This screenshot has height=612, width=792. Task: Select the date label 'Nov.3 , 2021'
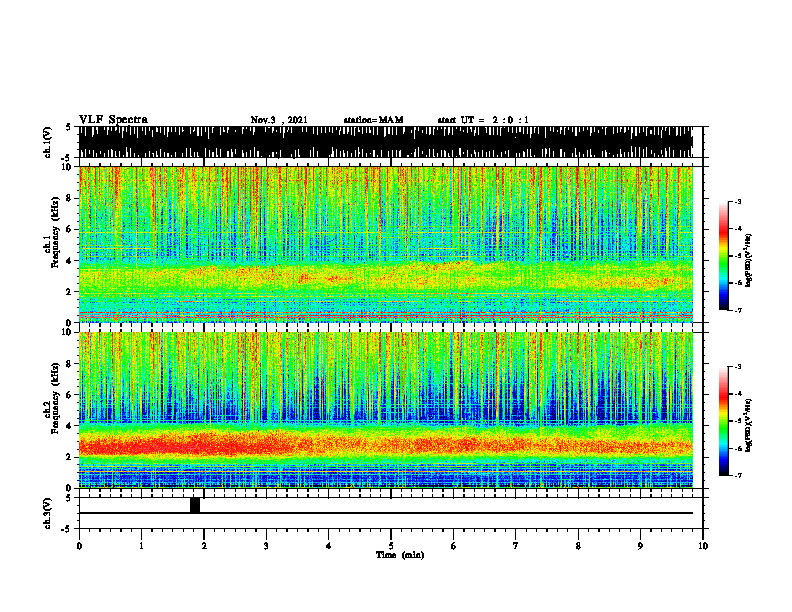pos(279,120)
